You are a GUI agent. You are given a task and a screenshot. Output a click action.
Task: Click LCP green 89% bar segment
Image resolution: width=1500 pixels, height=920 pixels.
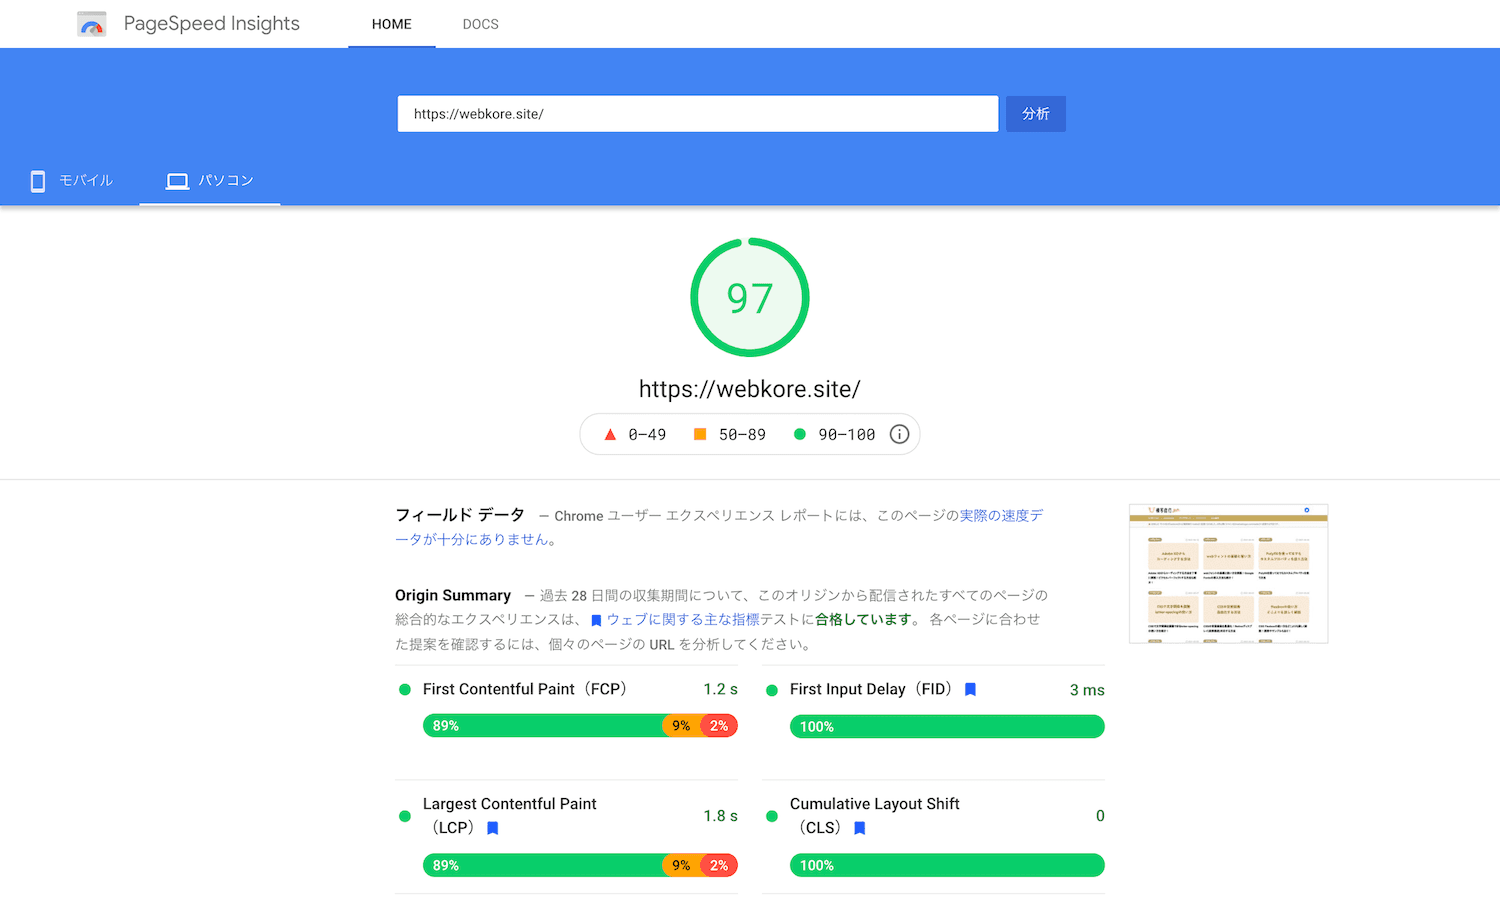click(543, 865)
